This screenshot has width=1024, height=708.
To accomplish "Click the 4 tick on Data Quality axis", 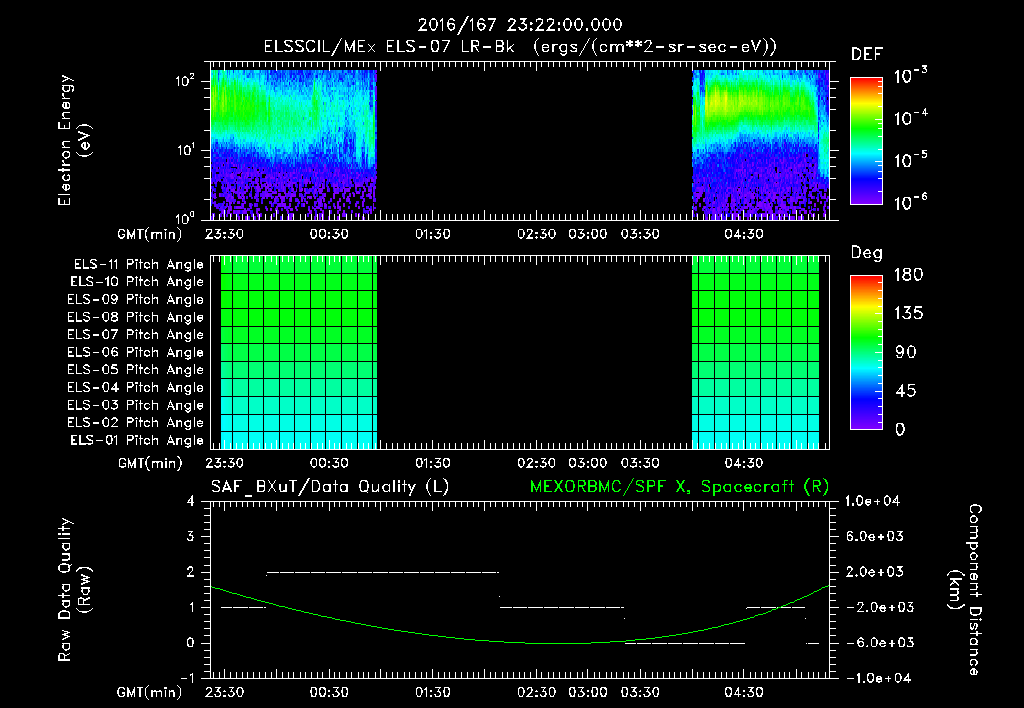I will click(190, 501).
